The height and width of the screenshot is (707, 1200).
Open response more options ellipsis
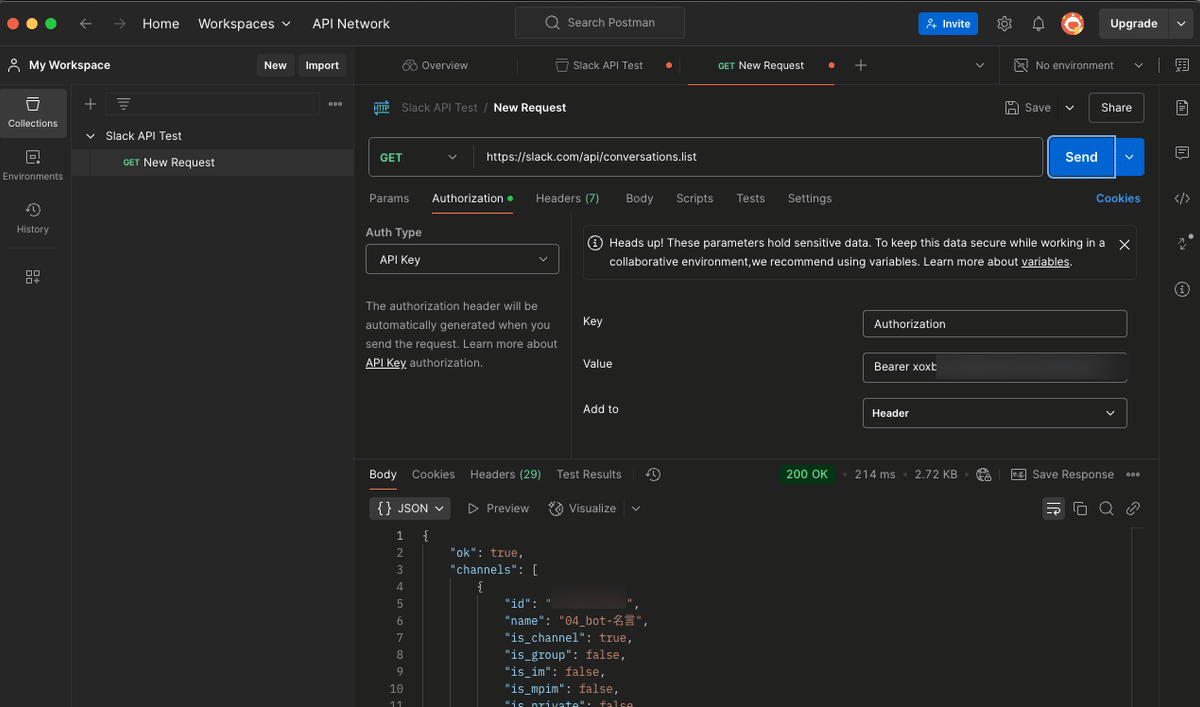[x=1133, y=475]
